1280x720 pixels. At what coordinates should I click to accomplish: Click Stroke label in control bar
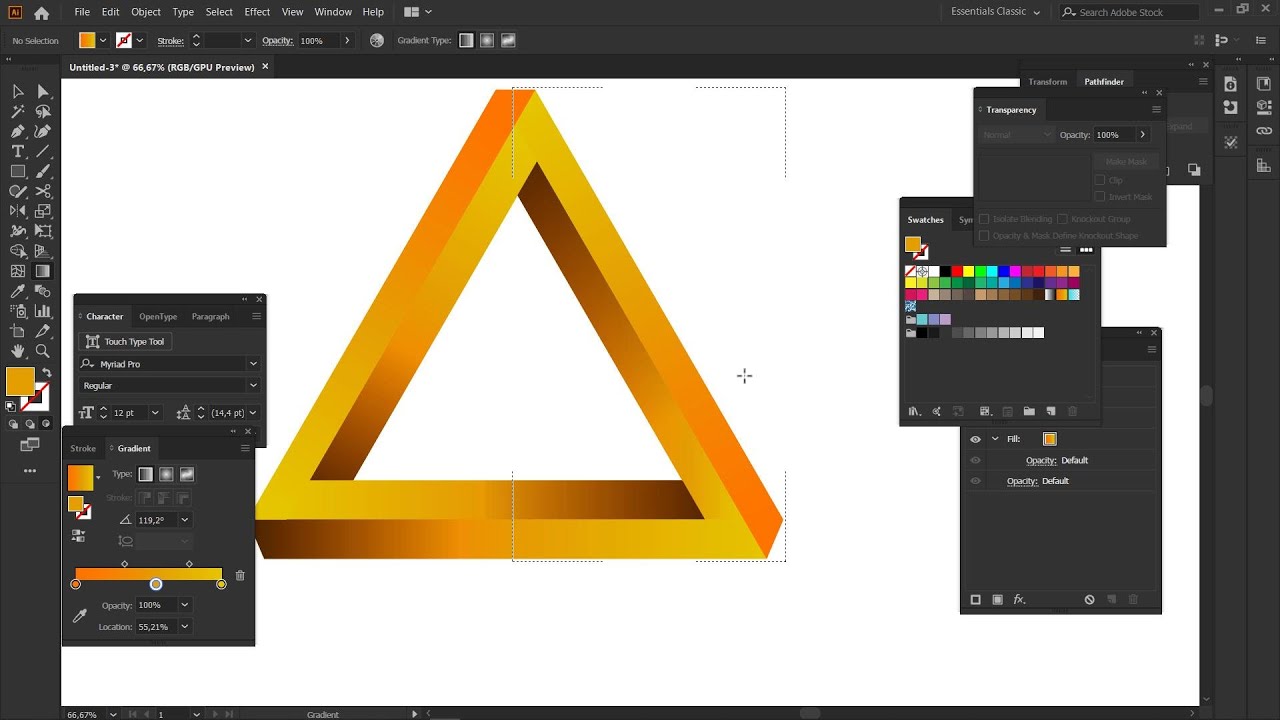[x=171, y=41]
